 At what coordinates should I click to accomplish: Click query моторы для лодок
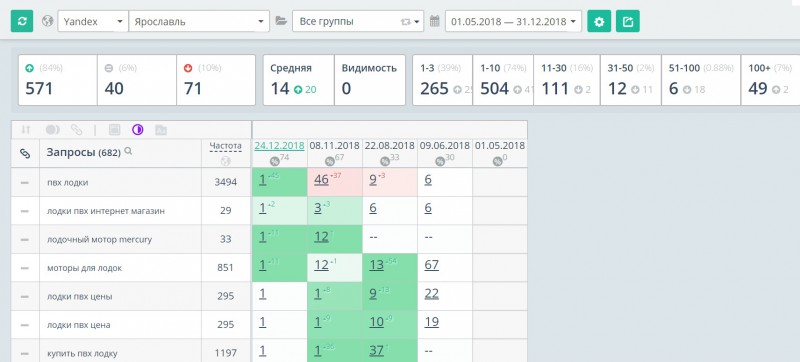click(x=84, y=268)
